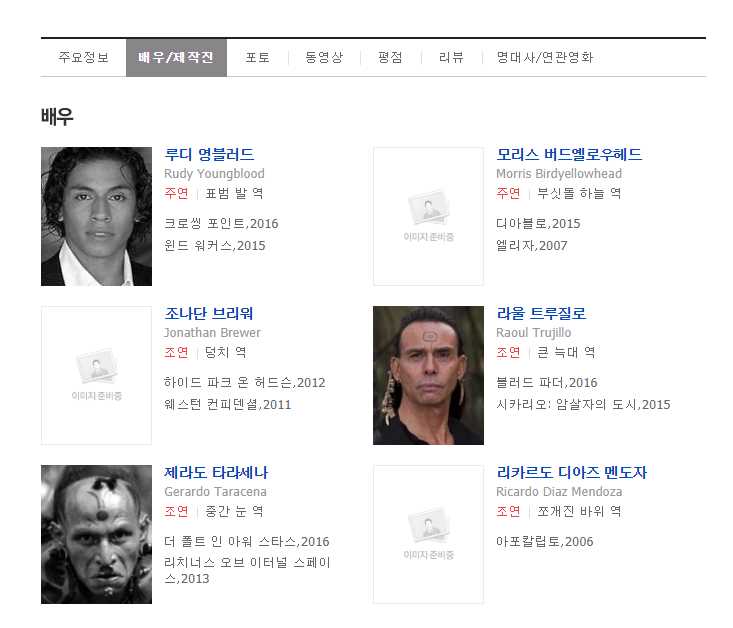Open actor link 리카르도 디아즈 멘도자
Image resolution: width=733 pixels, height=628 pixels.
[x=571, y=472]
